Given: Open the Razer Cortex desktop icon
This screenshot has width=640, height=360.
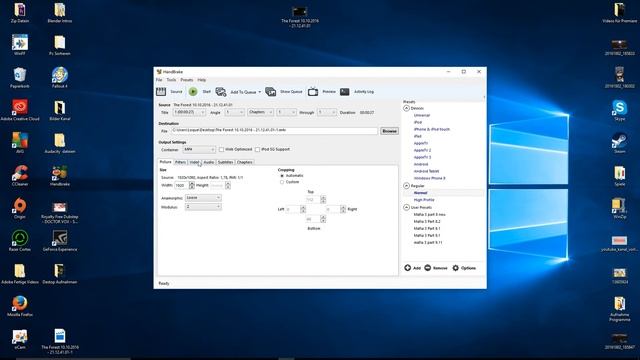Looking at the screenshot, I should [x=20, y=238].
